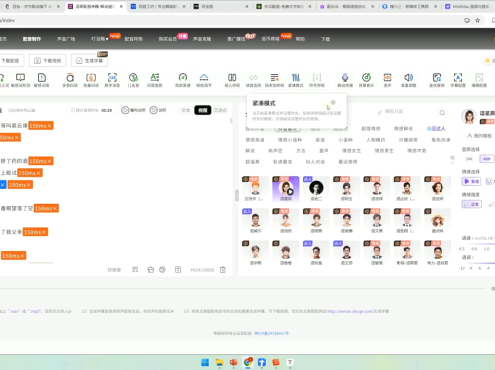Viewport: 495px width, 370px height.
Task: Select the purple play emotion option button
Action: pyautogui.click(x=471, y=181)
